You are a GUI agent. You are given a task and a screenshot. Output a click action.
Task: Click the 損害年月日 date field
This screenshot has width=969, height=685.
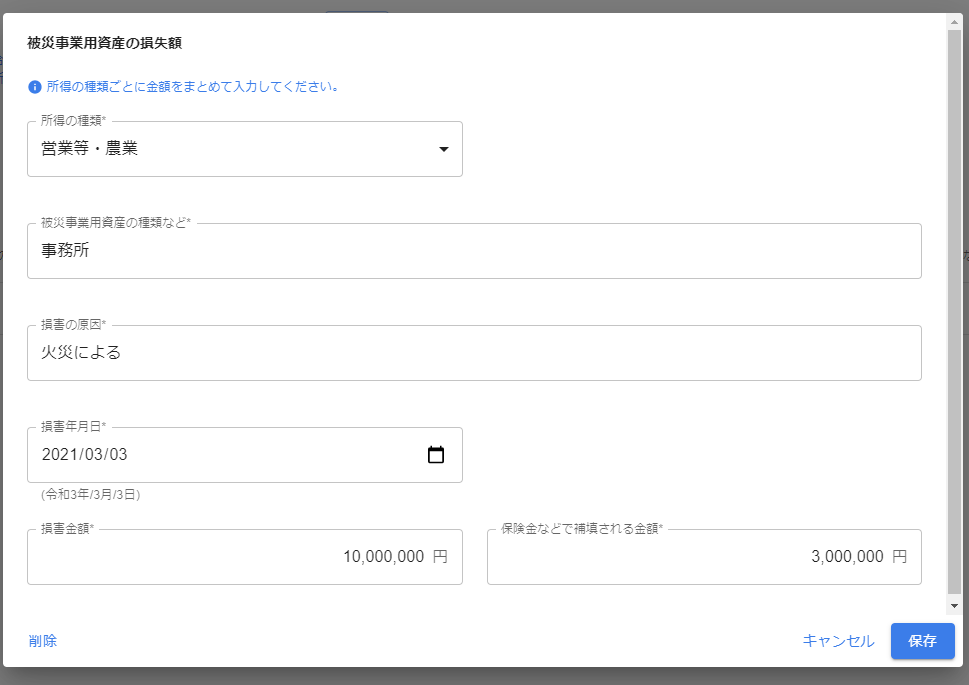pos(245,455)
